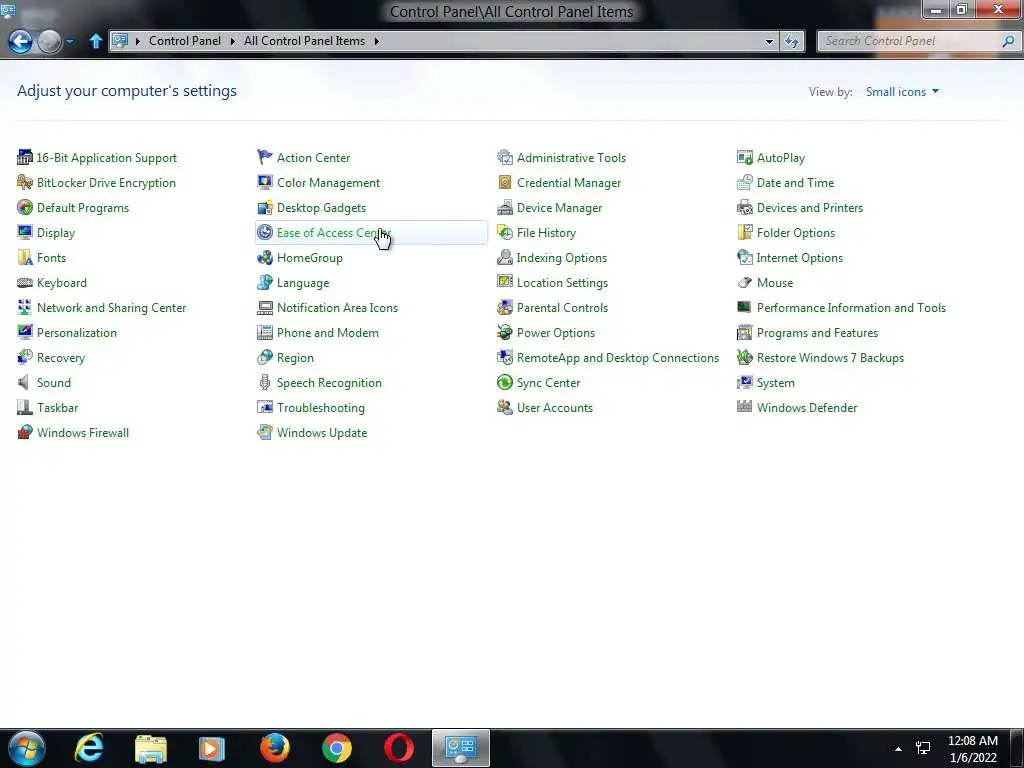Click the BitLocker Drive Encryption icon
Image resolution: width=1024 pixels, height=768 pixels.
25,183
